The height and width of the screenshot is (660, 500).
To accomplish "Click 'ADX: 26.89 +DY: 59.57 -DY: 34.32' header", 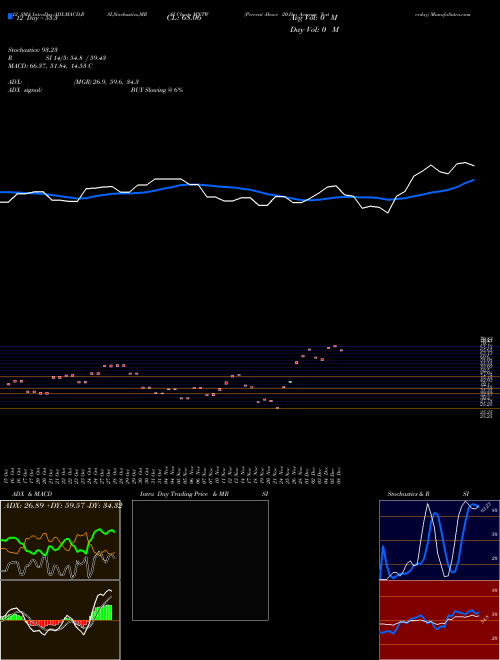I will tap(63, 506).
